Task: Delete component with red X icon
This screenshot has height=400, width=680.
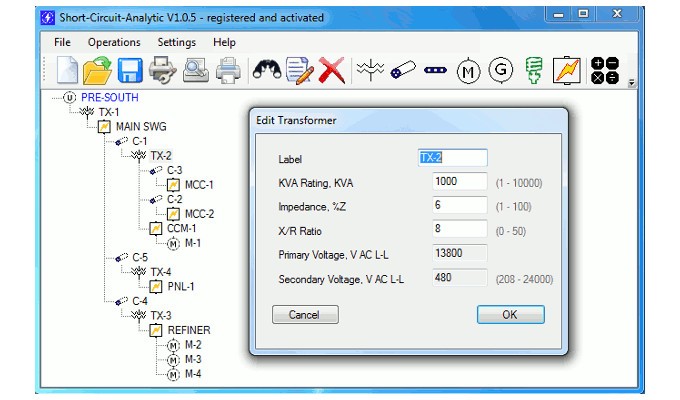Action: (x=332, y=70)
